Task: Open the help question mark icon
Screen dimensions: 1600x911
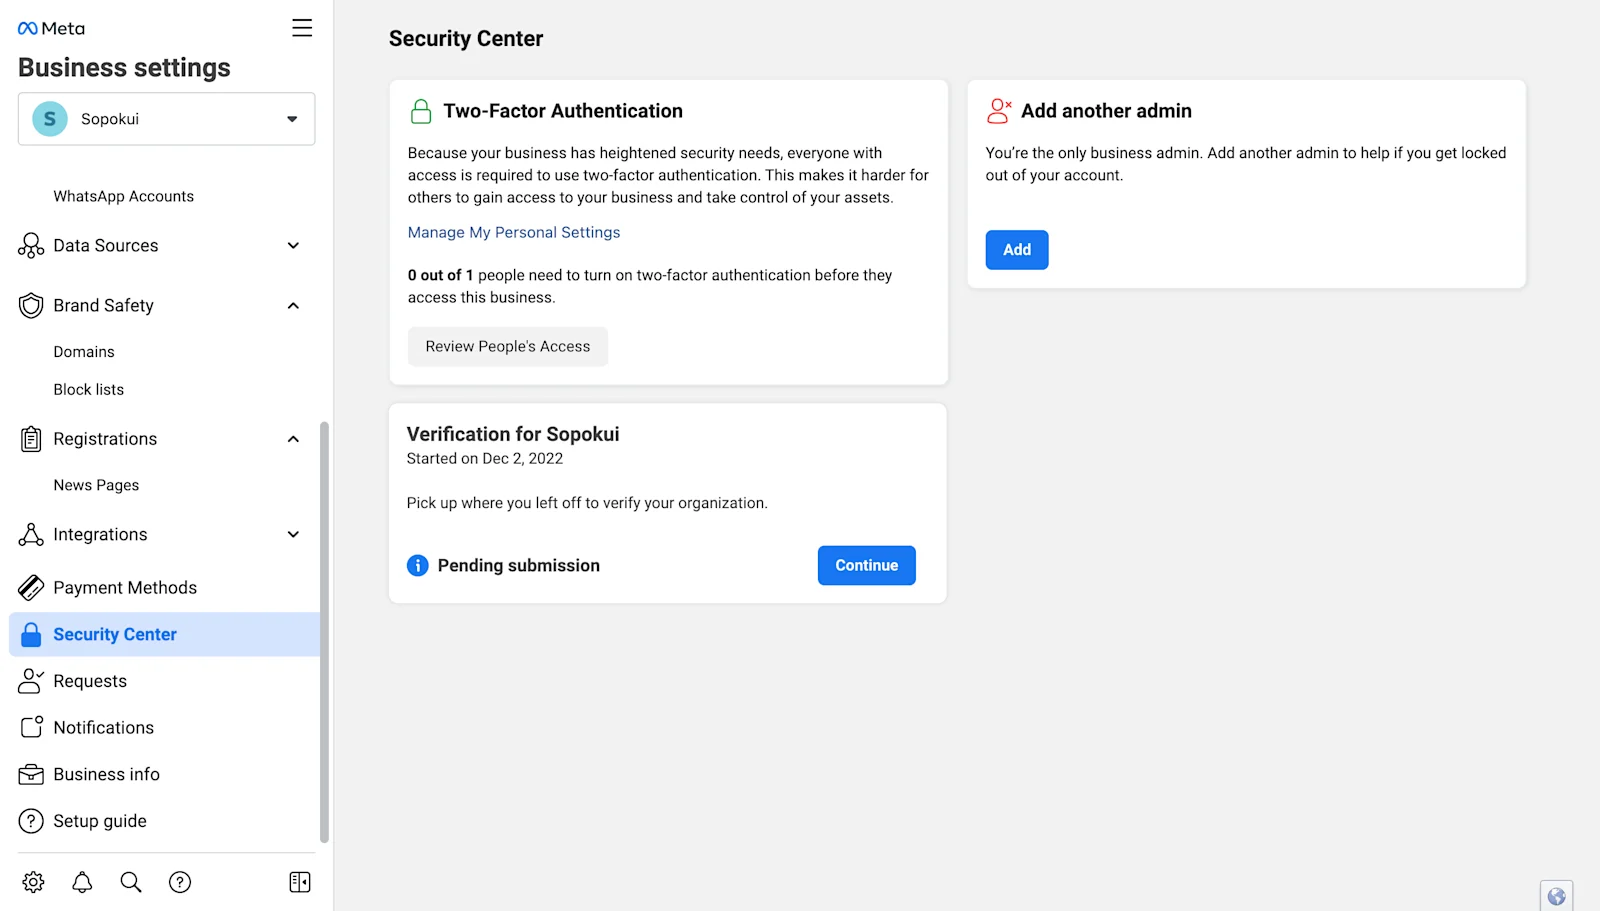Action: (180, 882)
